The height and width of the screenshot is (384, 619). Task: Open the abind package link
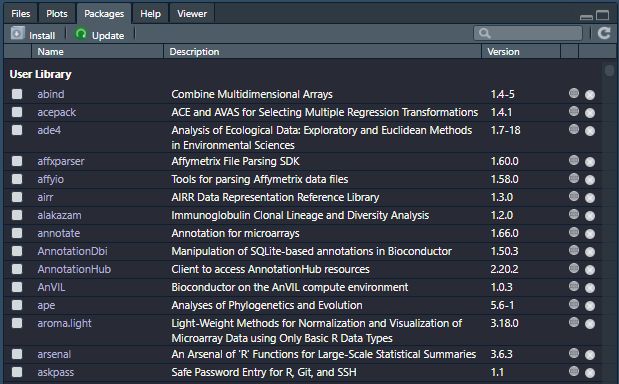pyautogui.click(x=51, y=94)
